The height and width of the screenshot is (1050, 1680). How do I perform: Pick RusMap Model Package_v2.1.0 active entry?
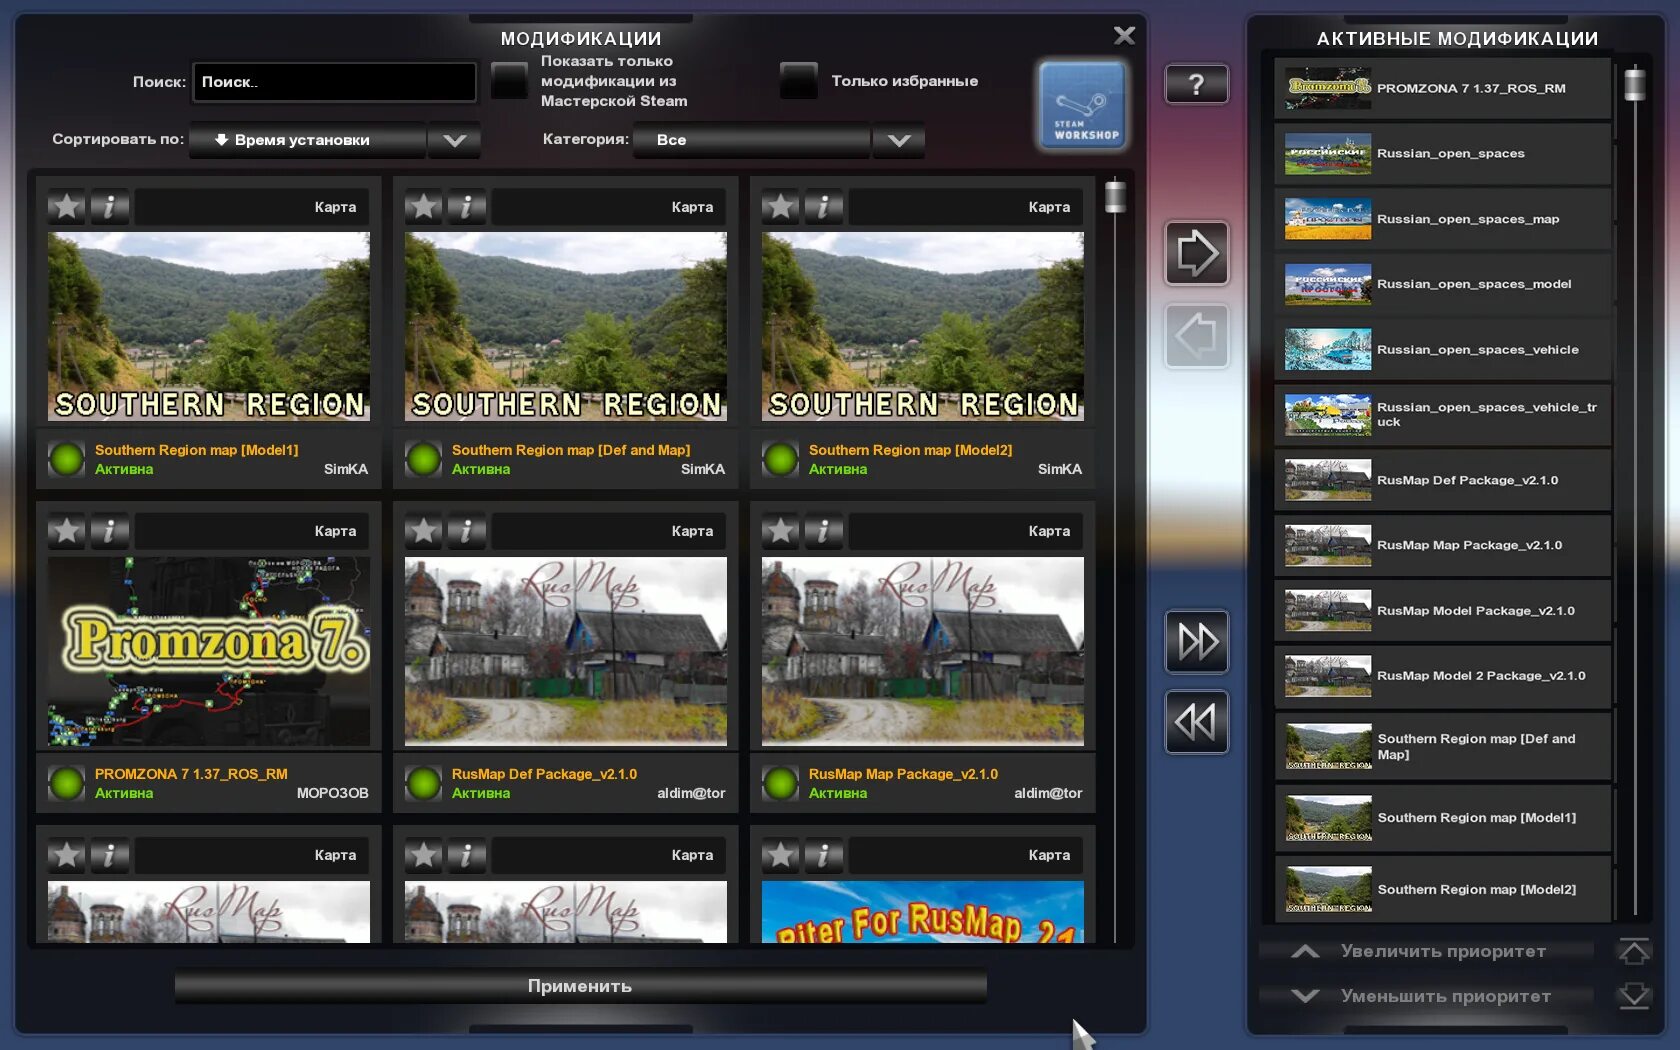(1443, 611)
